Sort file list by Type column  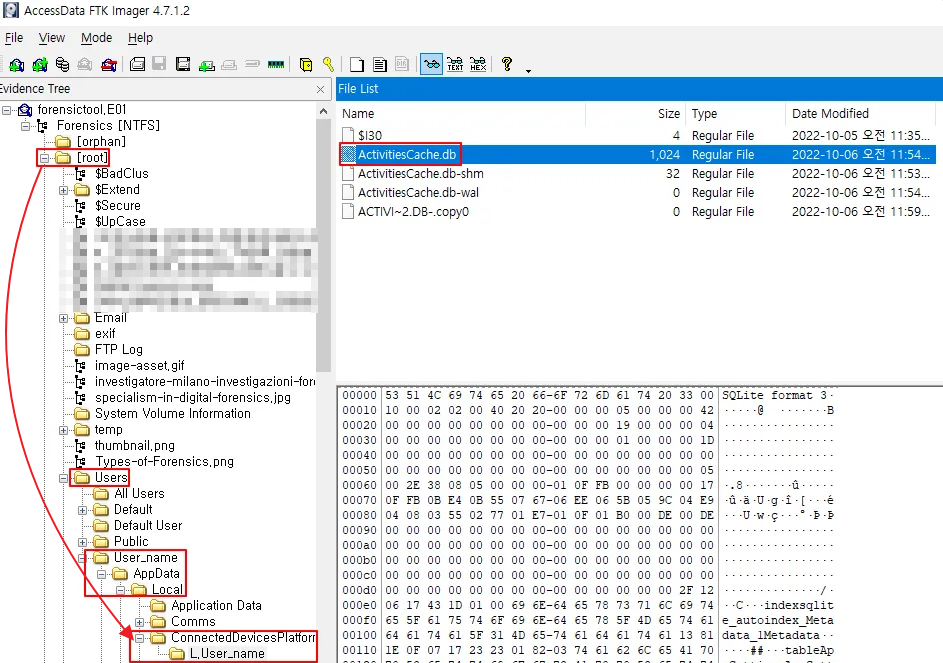(x=735, y=114)
